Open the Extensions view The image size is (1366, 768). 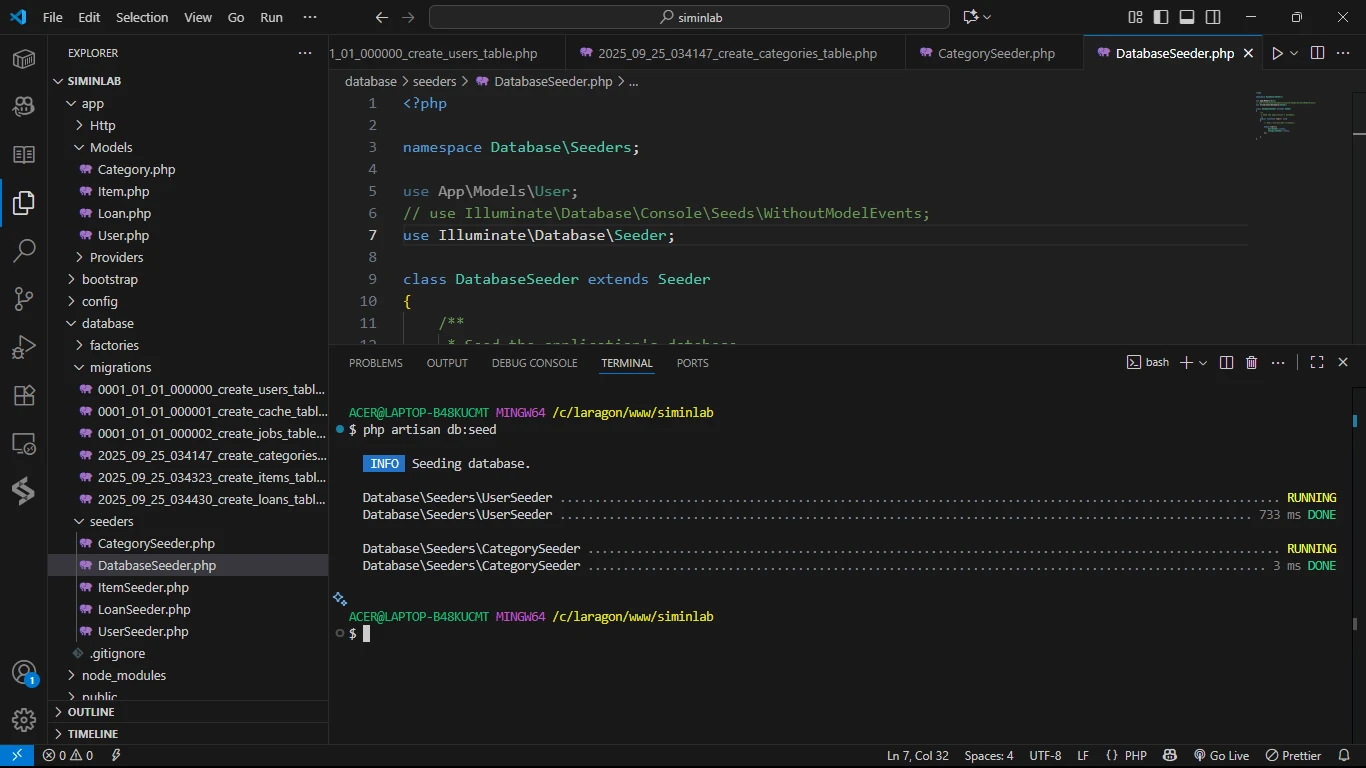click(24, 395)
